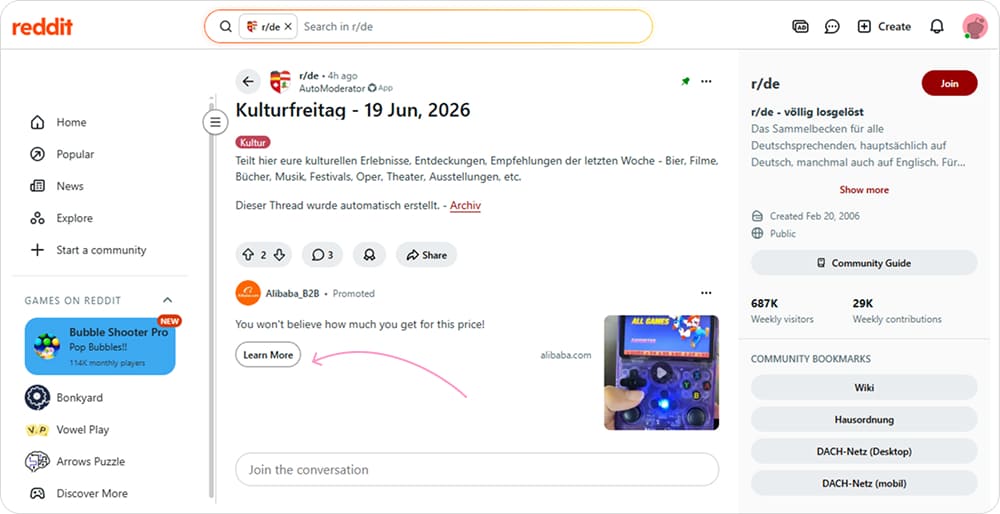Open the r/de community avatar
The image size is (1000, 514).
pos(280,82)
